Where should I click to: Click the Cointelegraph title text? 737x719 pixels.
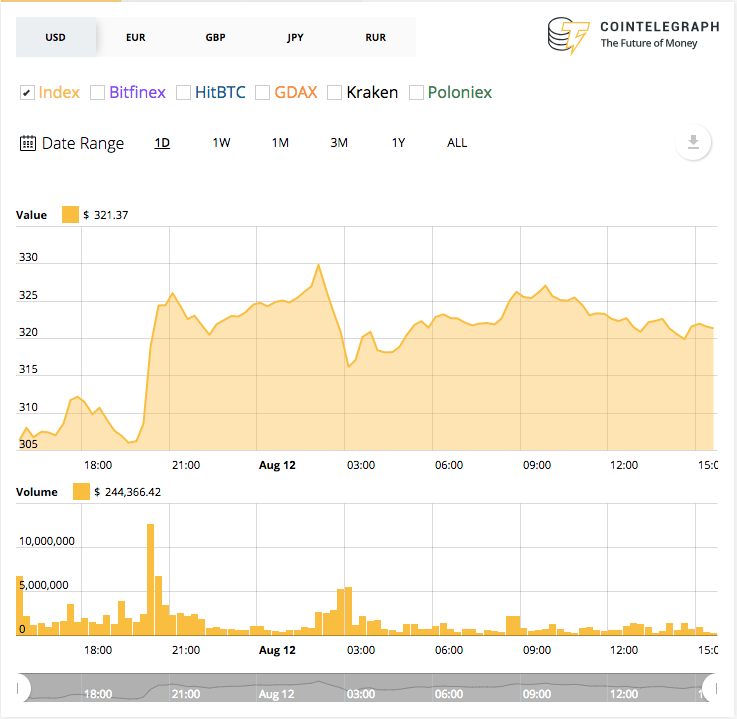[660, 27]
